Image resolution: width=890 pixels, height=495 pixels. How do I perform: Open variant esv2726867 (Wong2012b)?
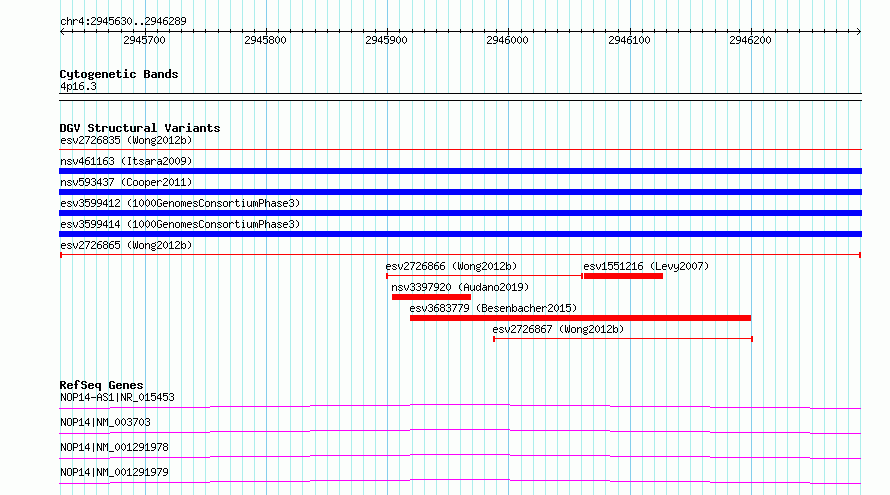tap(558, 329)
